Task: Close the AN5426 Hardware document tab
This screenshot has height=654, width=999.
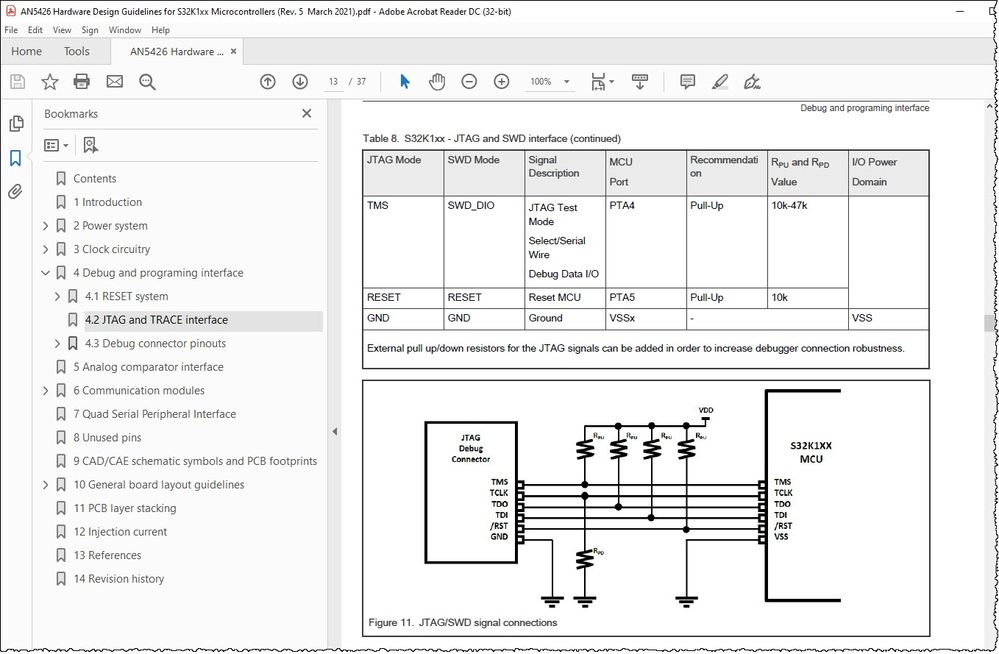Action: [233, 52]
